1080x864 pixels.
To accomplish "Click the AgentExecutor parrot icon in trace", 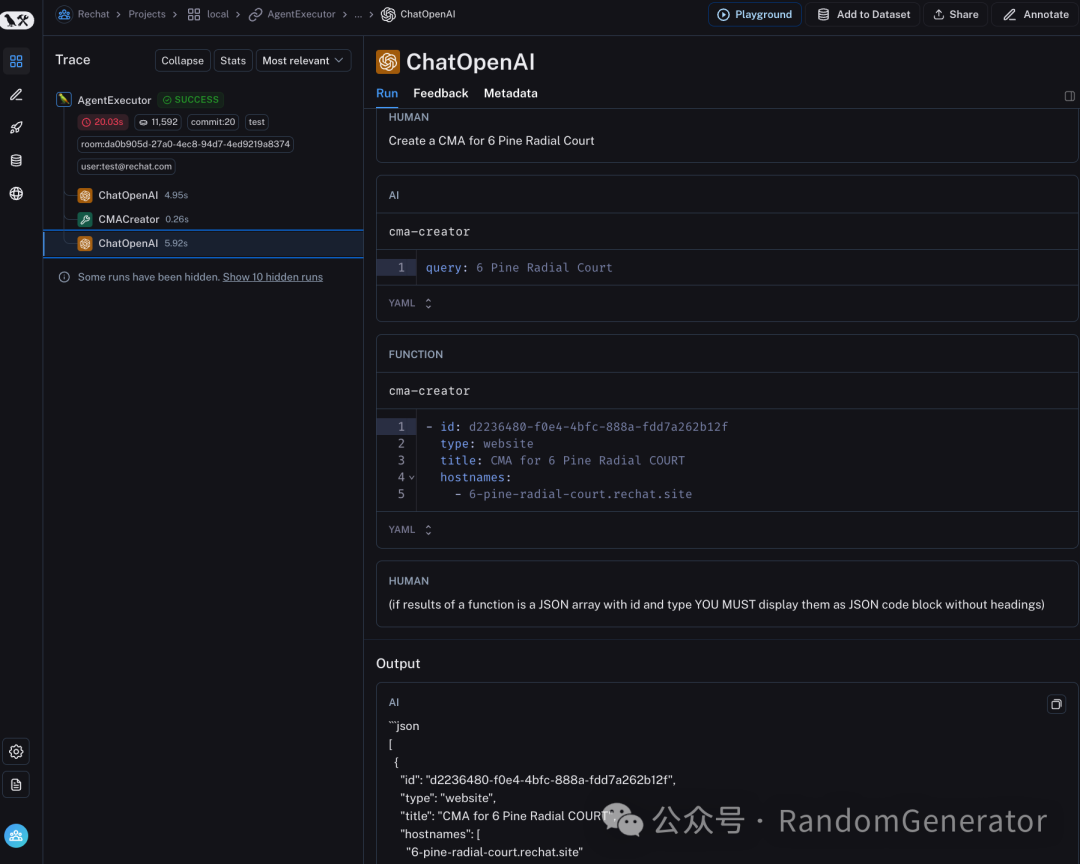I will 64,99.
